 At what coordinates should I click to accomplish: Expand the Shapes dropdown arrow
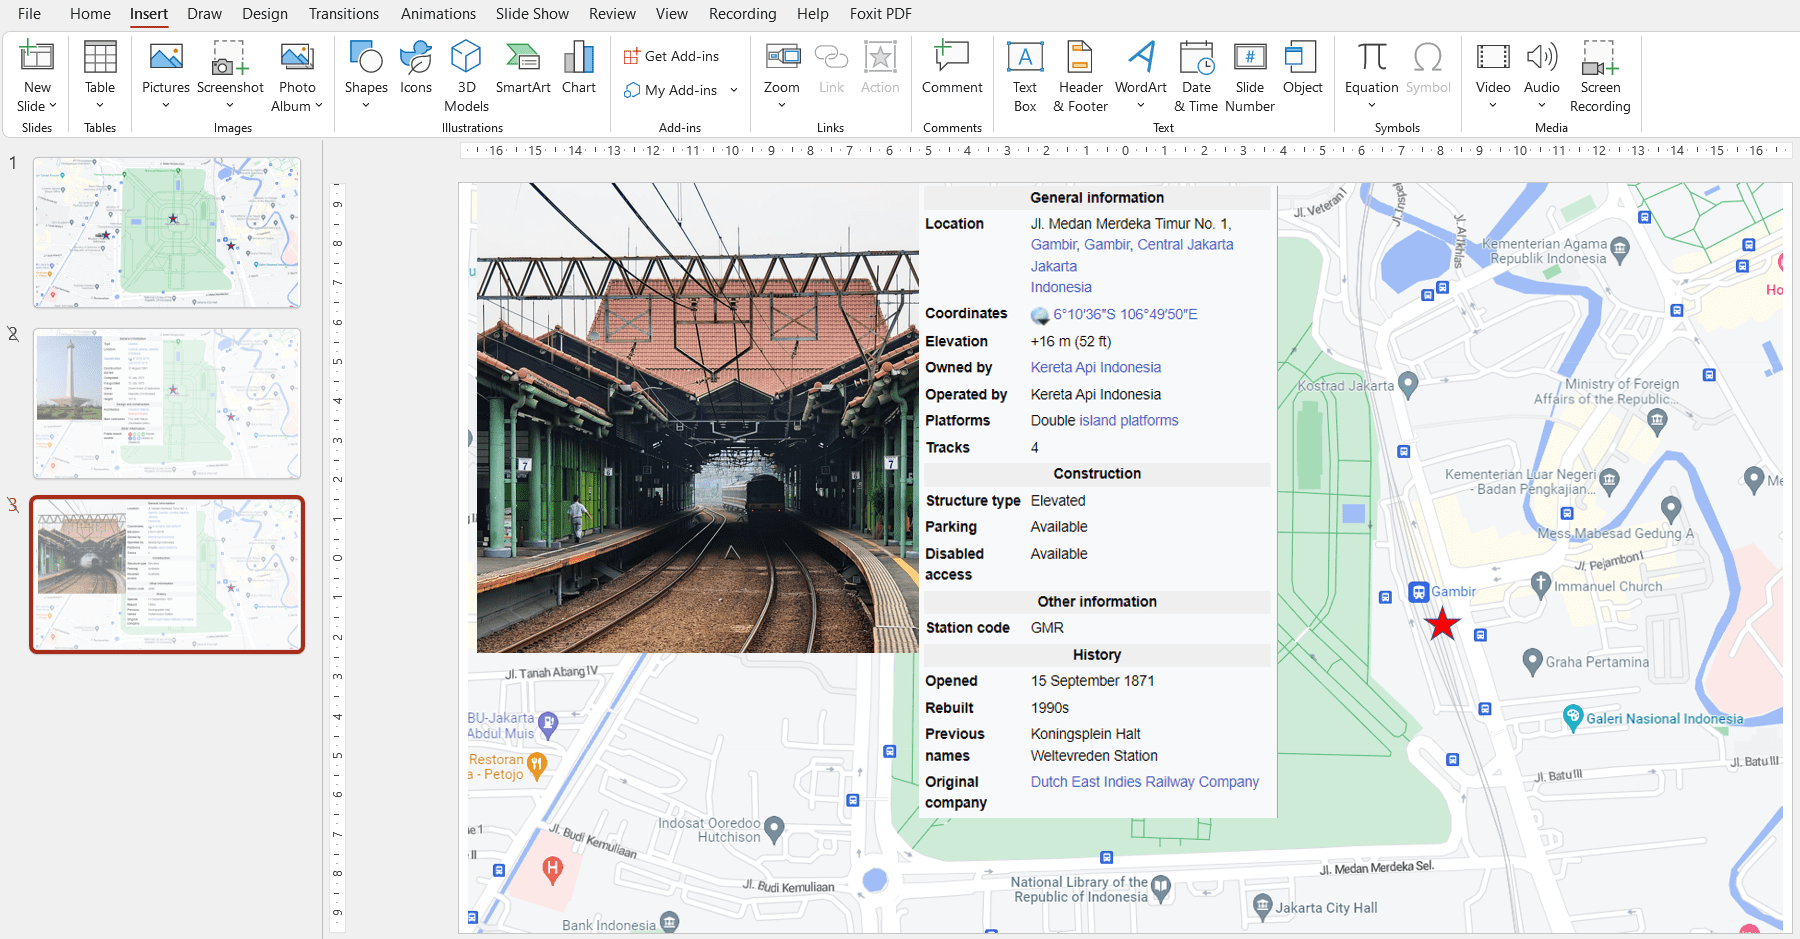pos(365,106)
